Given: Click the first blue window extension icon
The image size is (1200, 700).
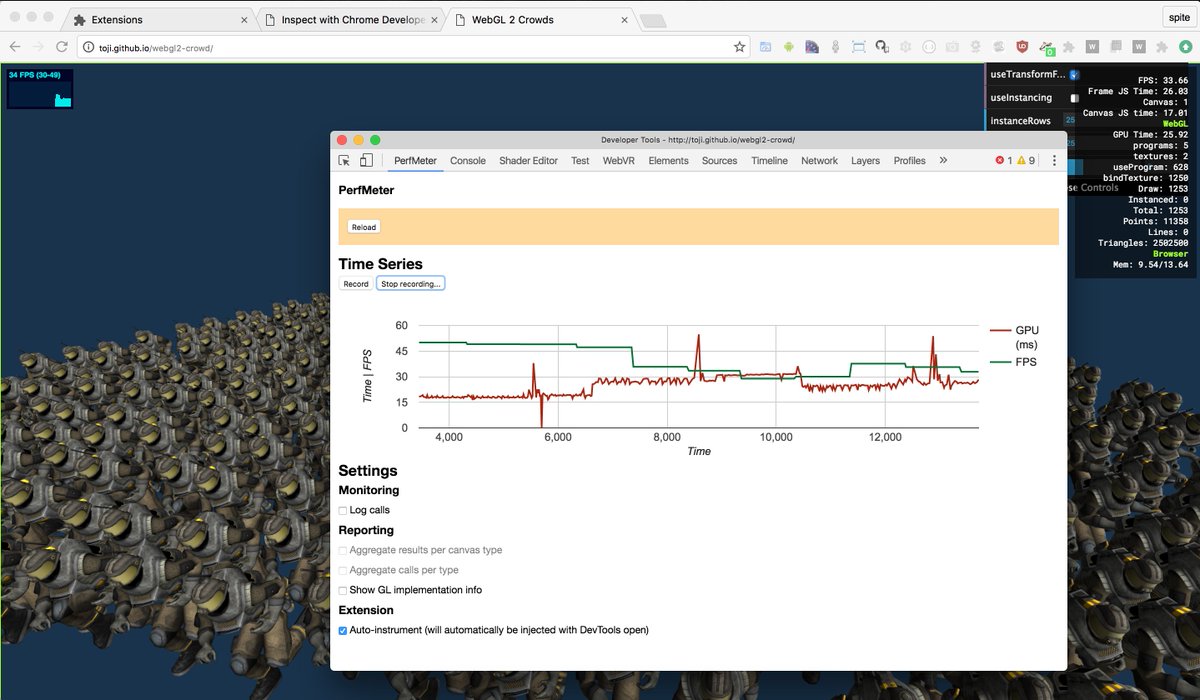Looking at the screenshot, I should [x=765, y=47].
